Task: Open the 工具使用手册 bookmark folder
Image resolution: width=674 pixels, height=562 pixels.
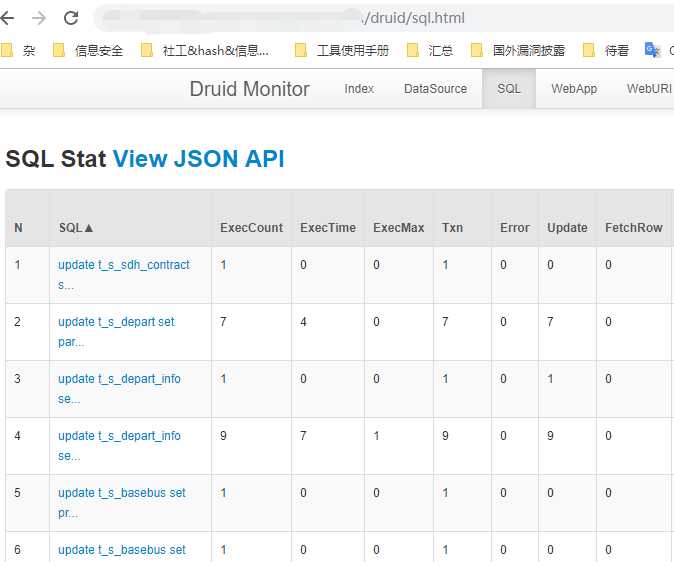Action: pyautogui.click(x=342, y=51)
